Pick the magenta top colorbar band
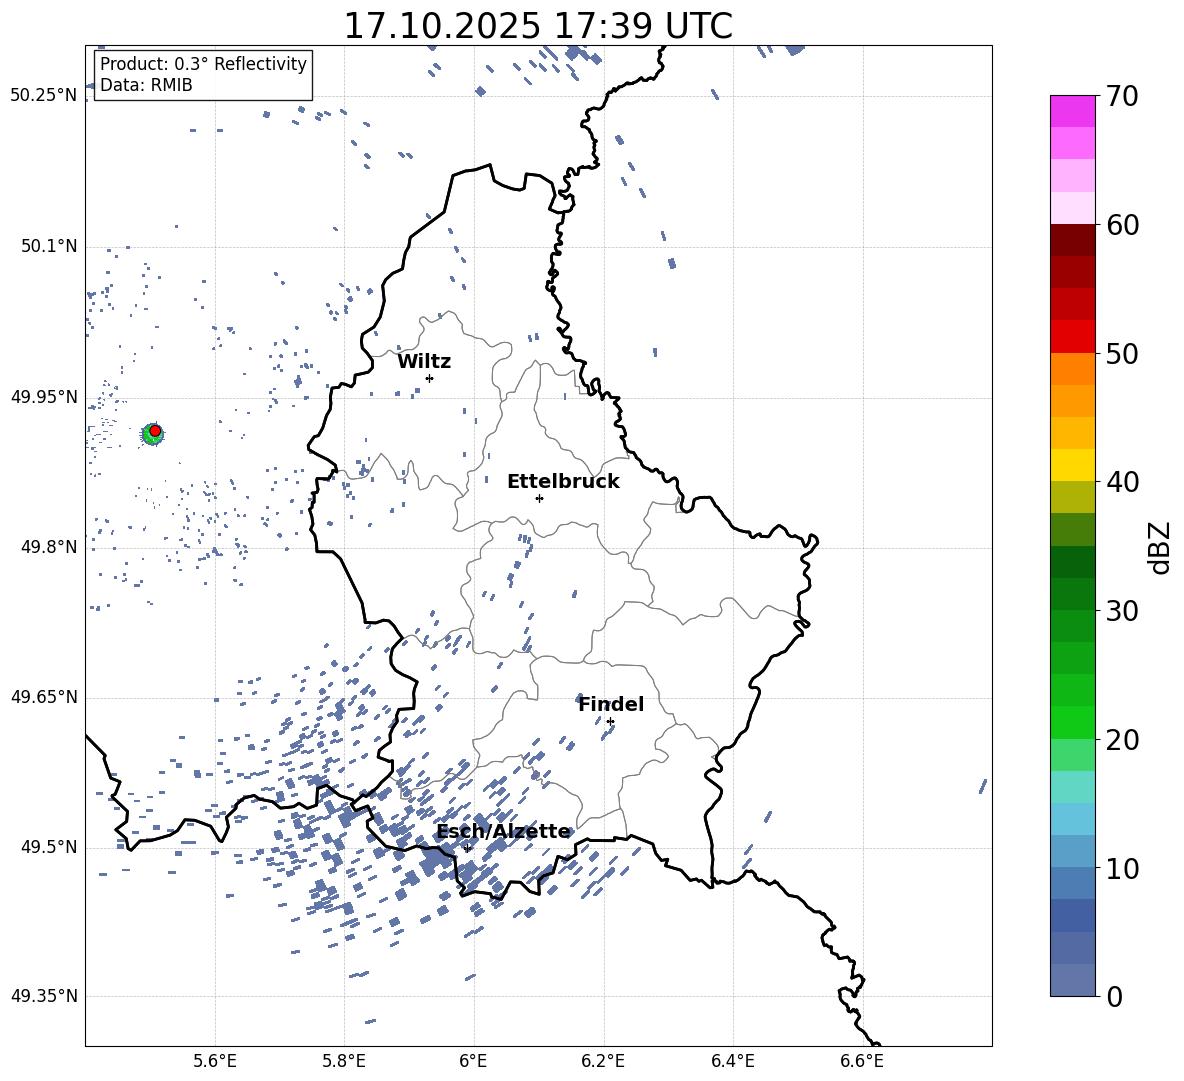This screenshot has height=1081, width=1184. tap(1072, 111)
